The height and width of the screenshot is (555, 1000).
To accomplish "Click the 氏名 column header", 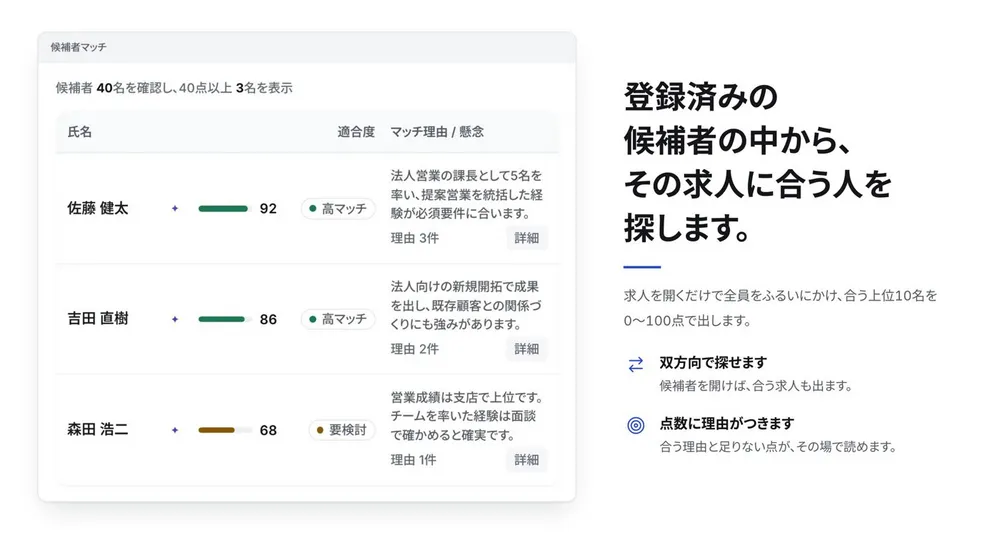I will pyautogui.click(x=80, y=132).
